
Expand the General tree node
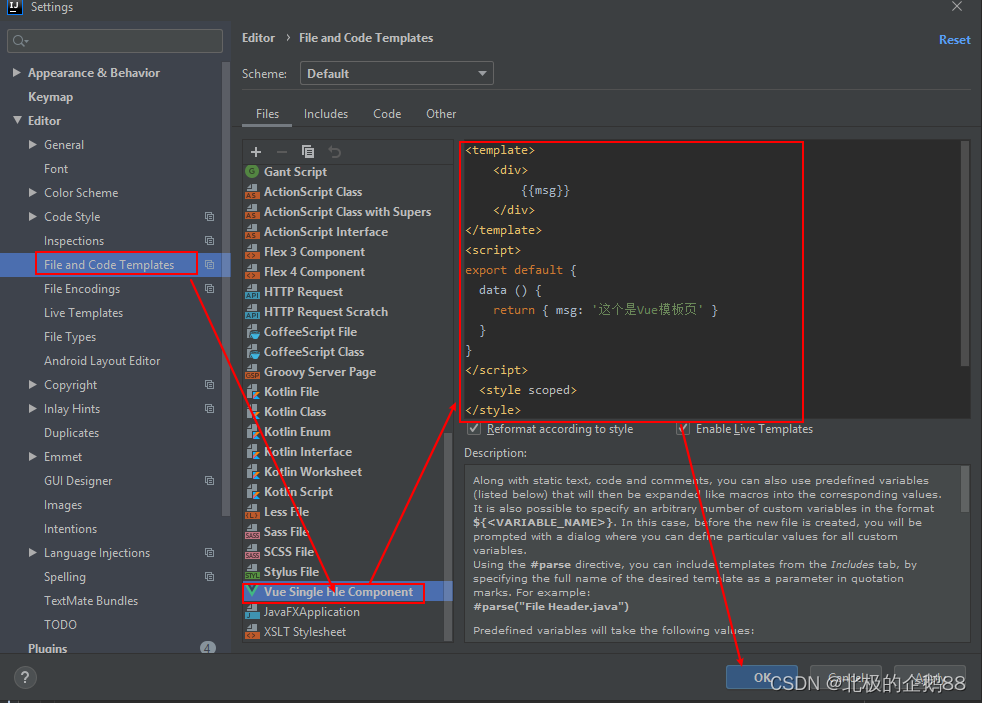click(x=33, y=145)
